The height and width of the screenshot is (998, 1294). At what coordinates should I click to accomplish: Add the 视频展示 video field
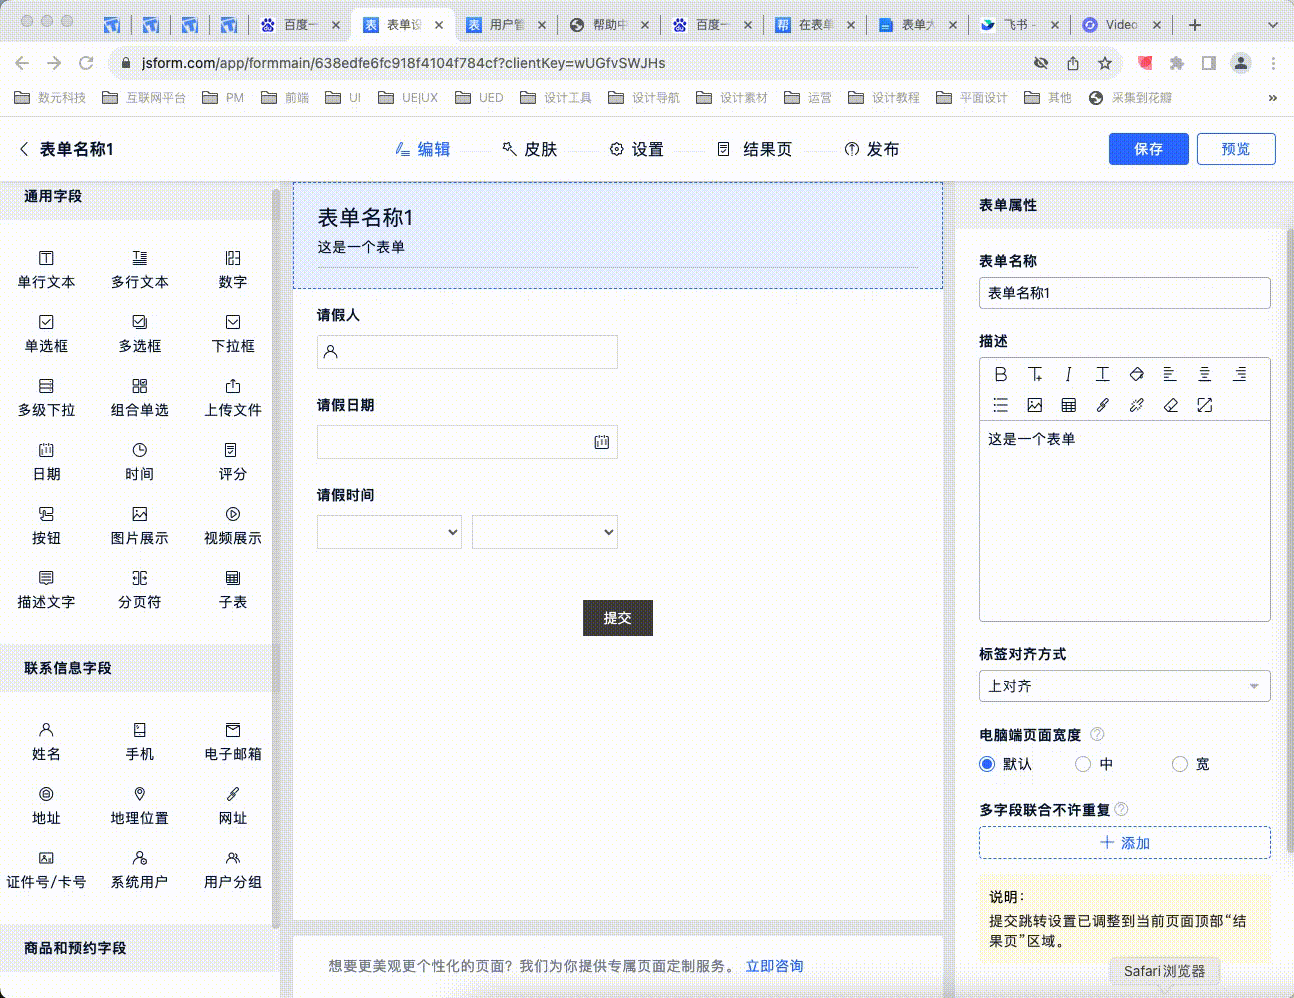[x=232, y=515]
